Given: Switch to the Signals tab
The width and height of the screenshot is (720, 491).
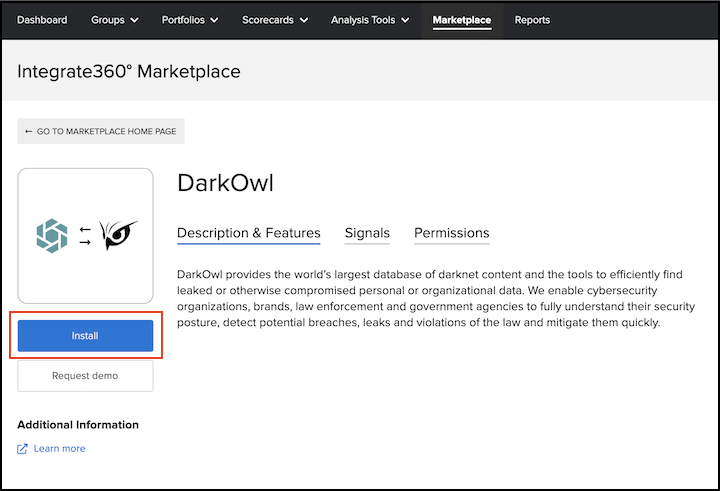Looking at the screenshot, I should tap(367, 233).
